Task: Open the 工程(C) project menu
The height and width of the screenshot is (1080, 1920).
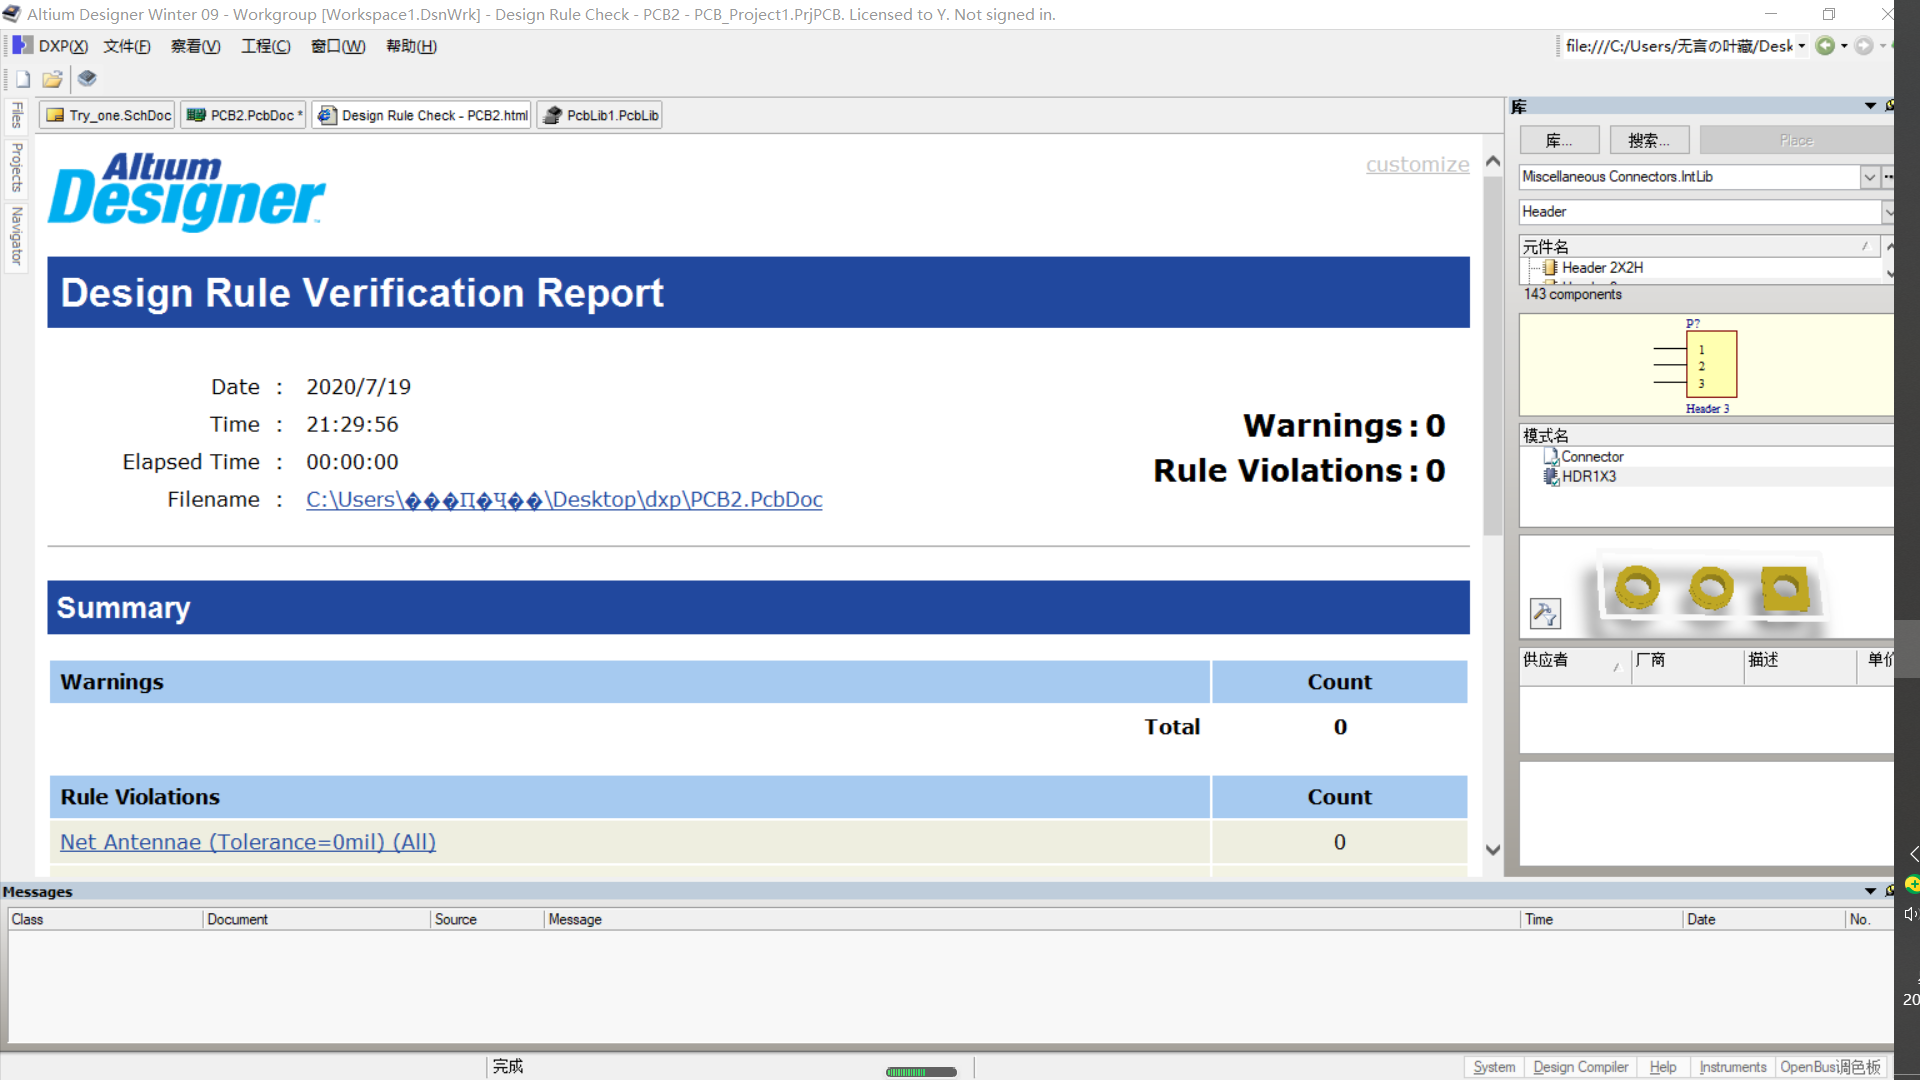Action: point(265,46)
